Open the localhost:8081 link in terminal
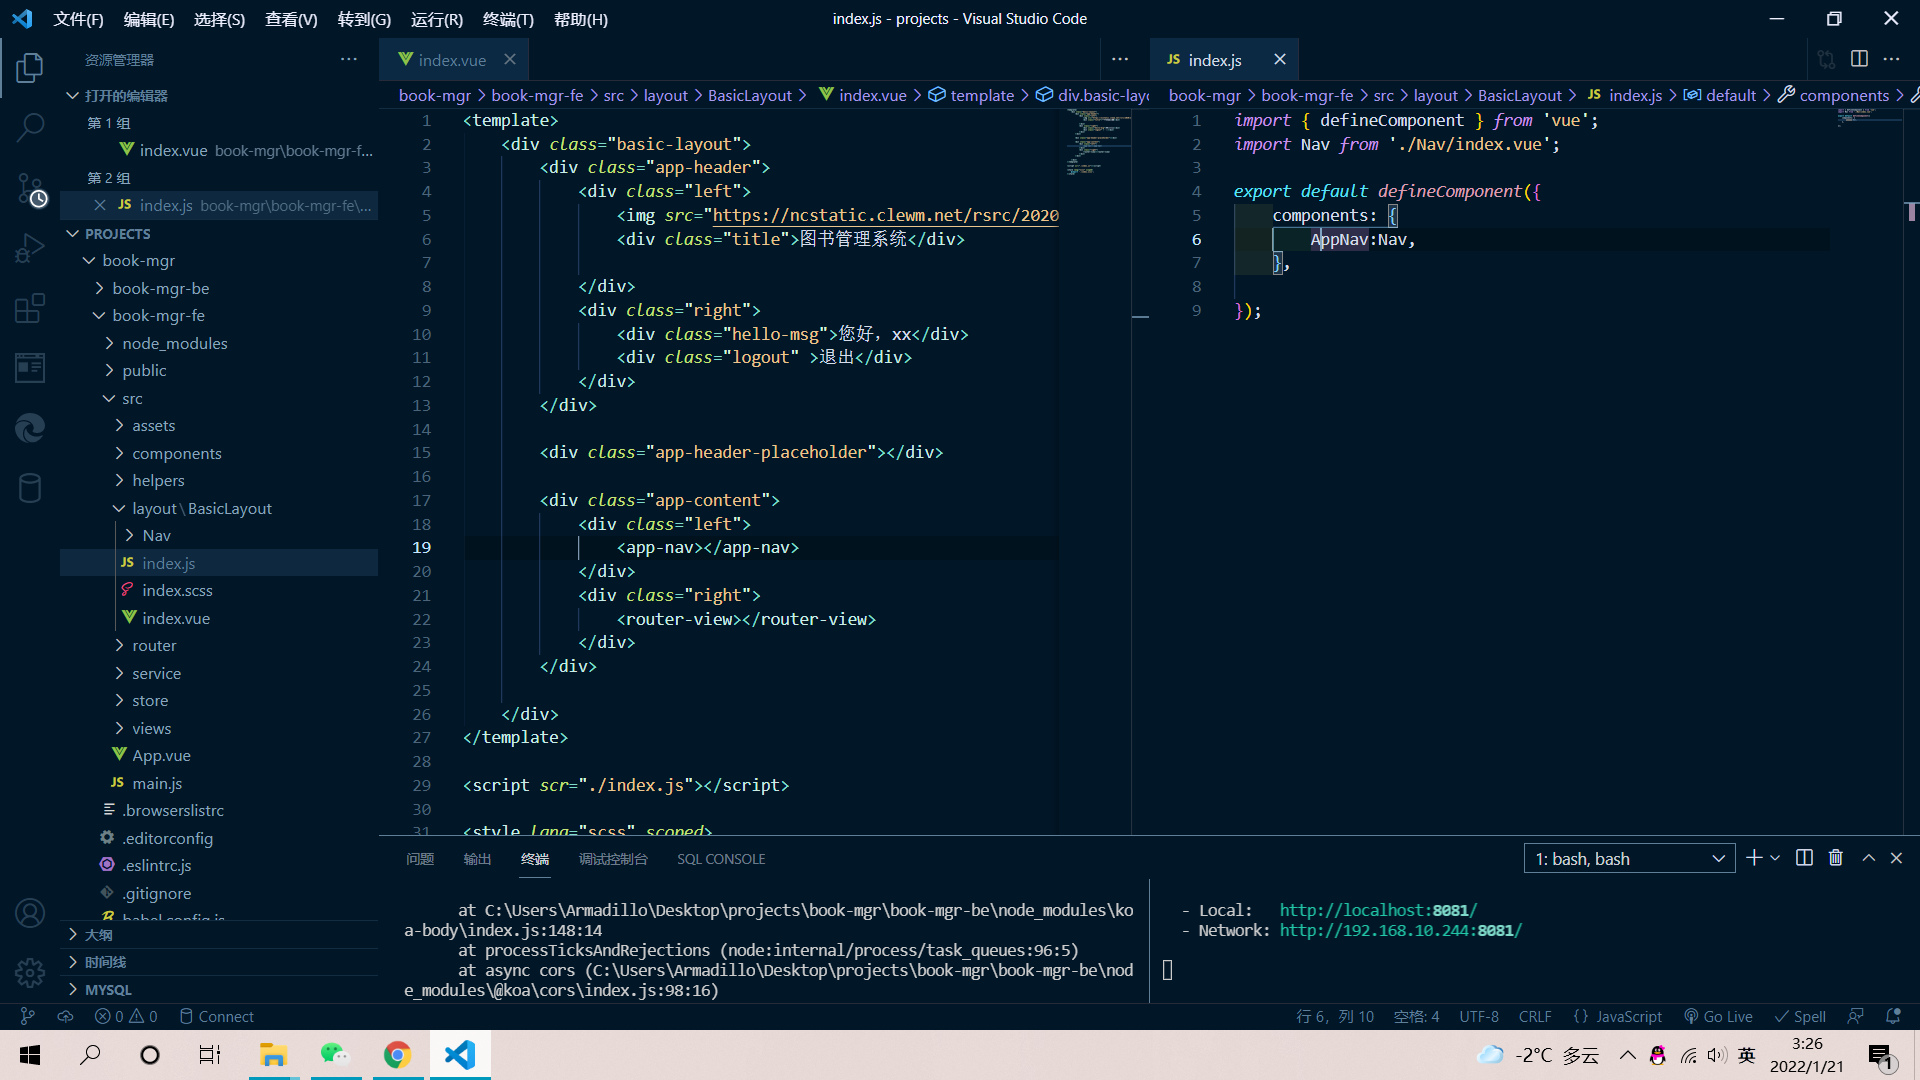Viewport: 1920px width, 1080px height. pos(1377,910)
